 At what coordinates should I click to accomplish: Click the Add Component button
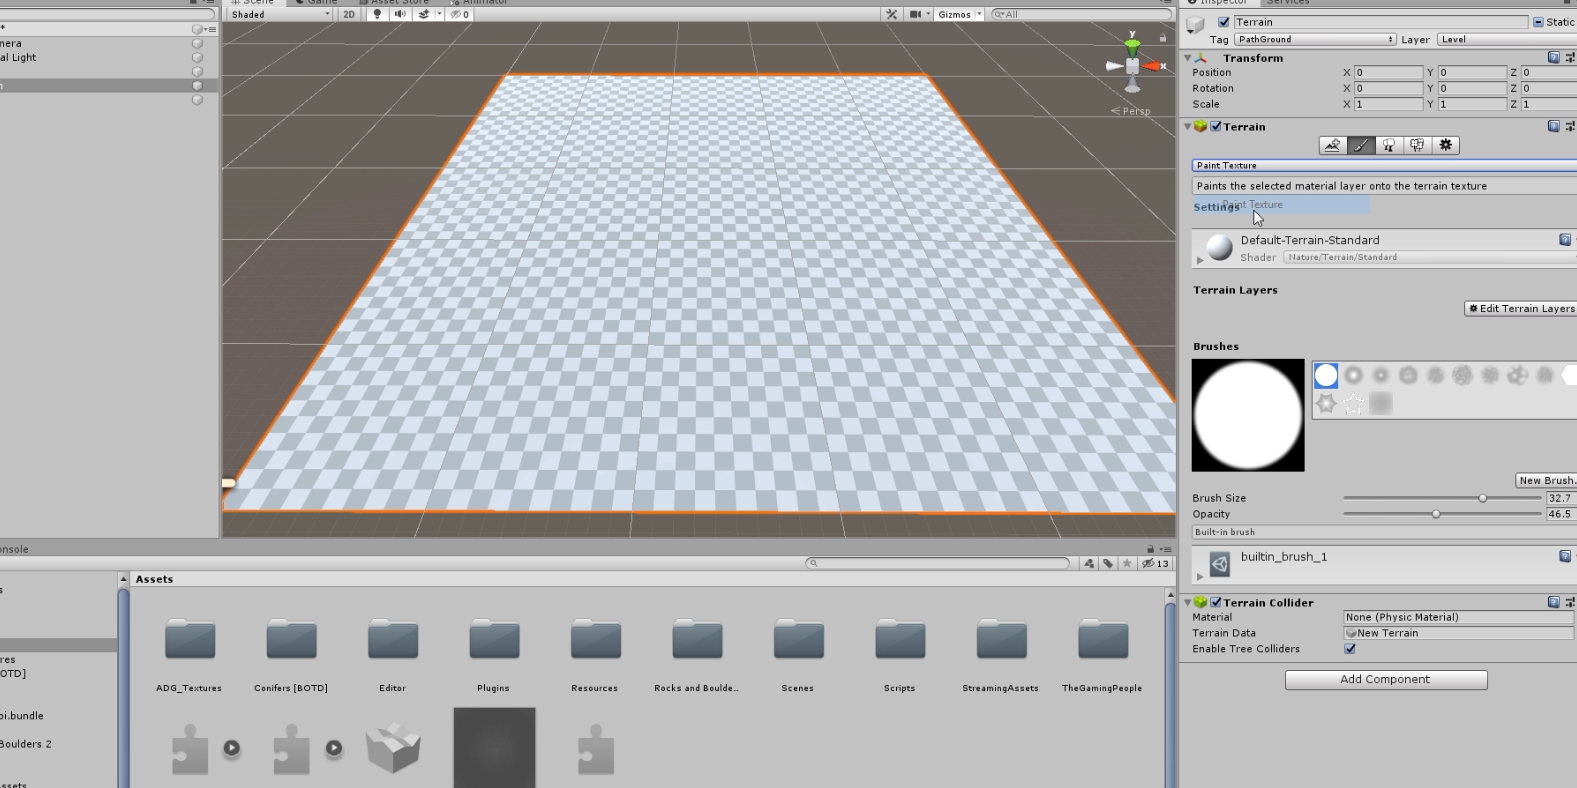[x=1386, y=680]
